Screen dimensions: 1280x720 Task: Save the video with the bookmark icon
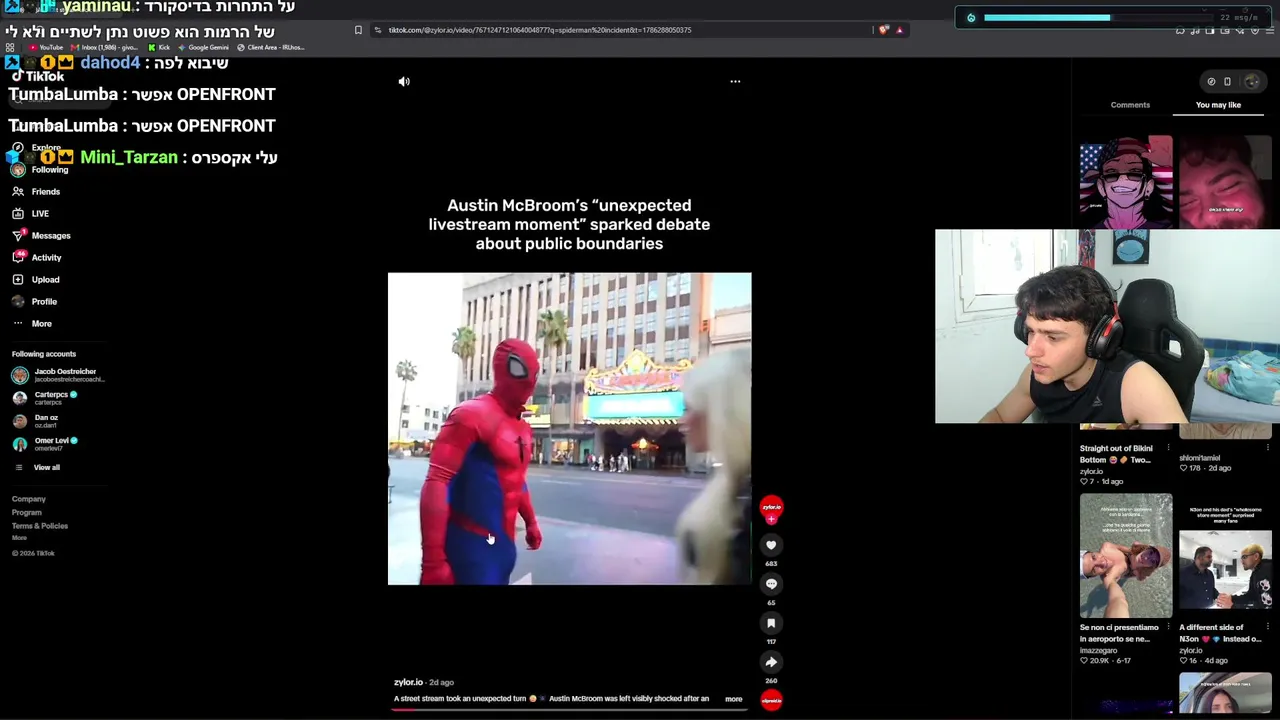point(771,623)
